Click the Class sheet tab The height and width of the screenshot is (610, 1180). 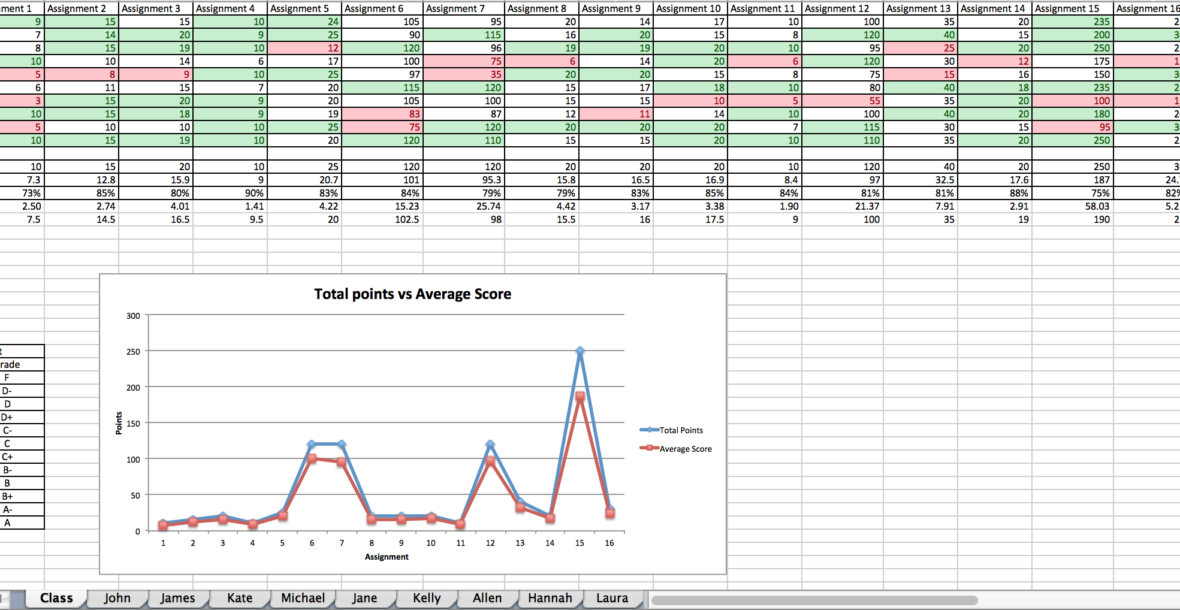pos(56,598)
